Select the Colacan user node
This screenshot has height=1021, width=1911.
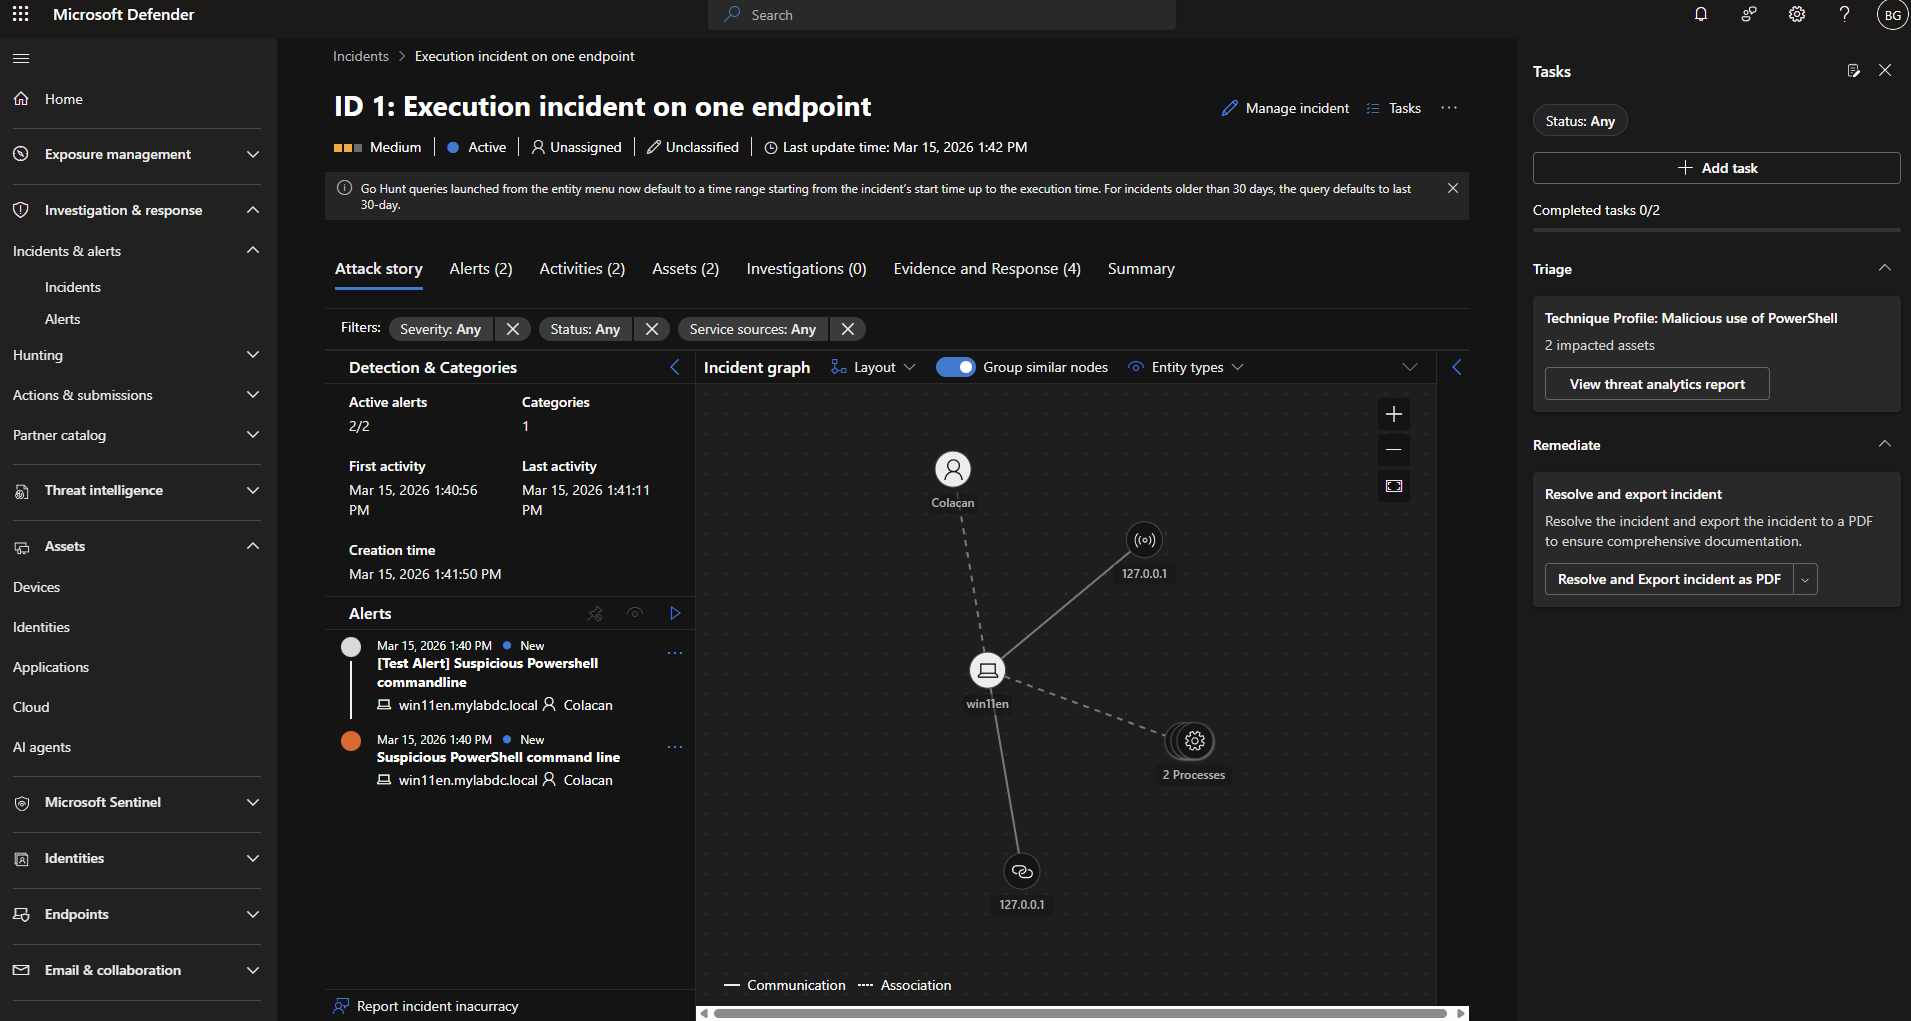coord(952,469)
